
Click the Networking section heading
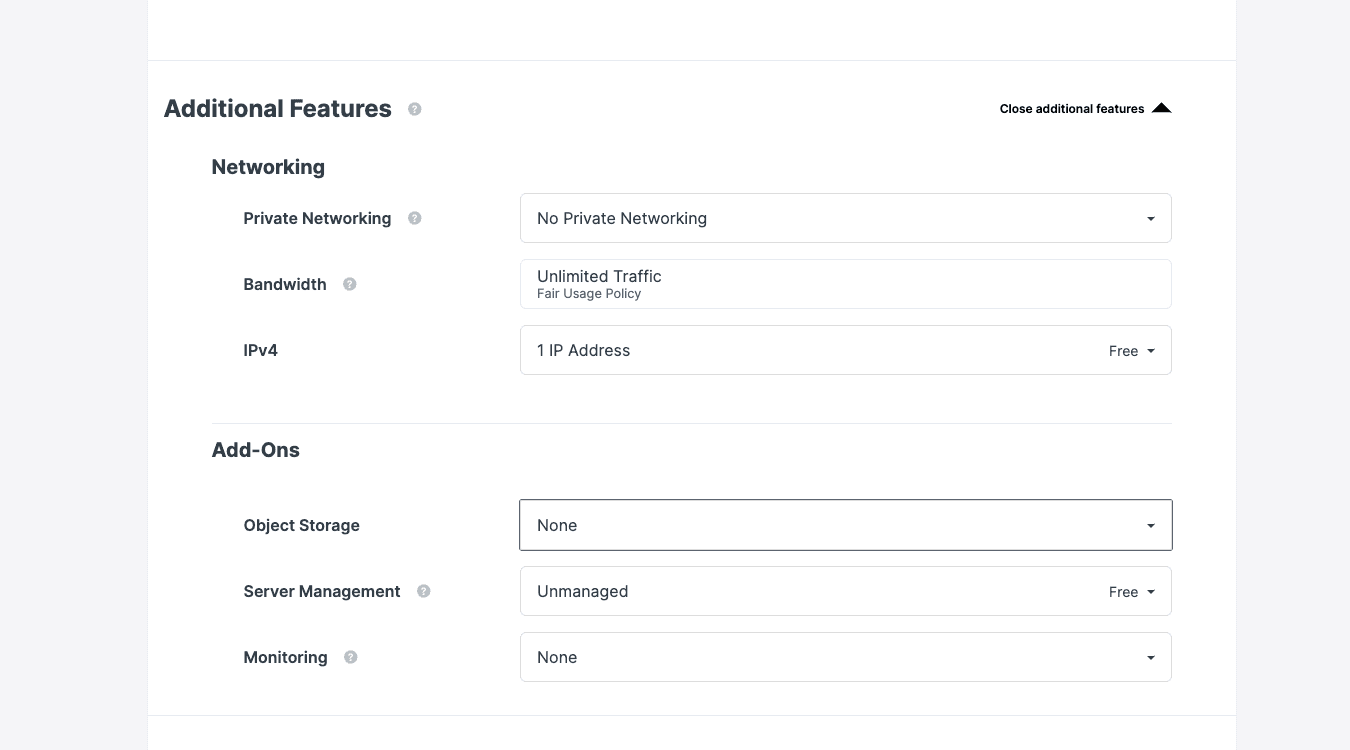(x=268, y=167)
